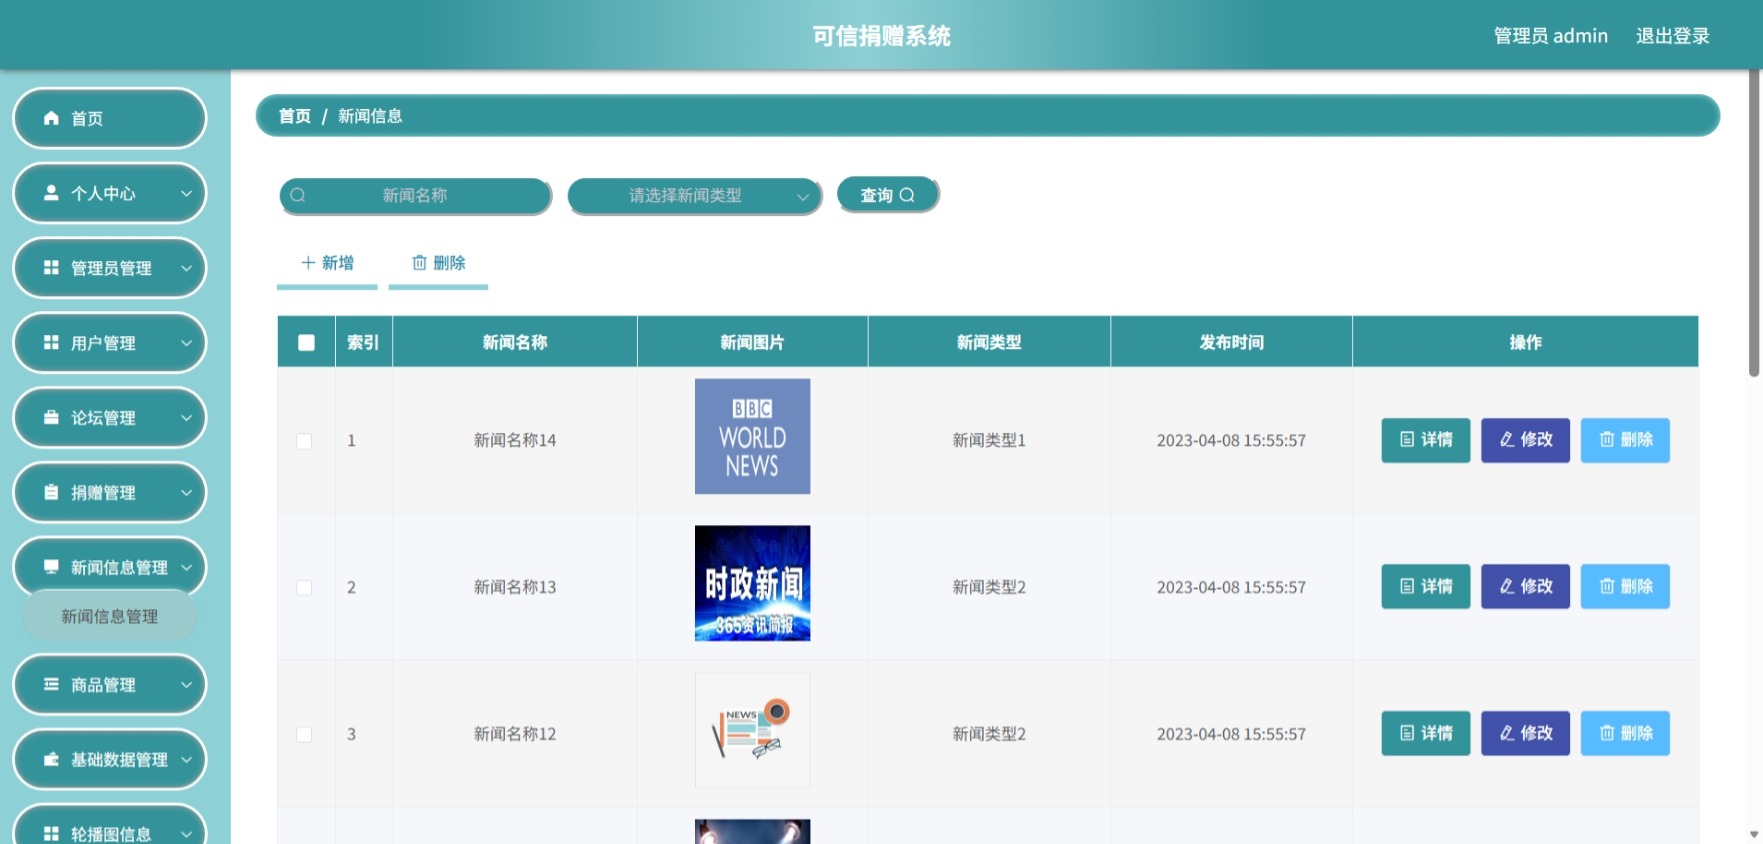This screenshot has width=1763, height=844.
Task: Click the 管理员 admin label
Action: 1550,36
